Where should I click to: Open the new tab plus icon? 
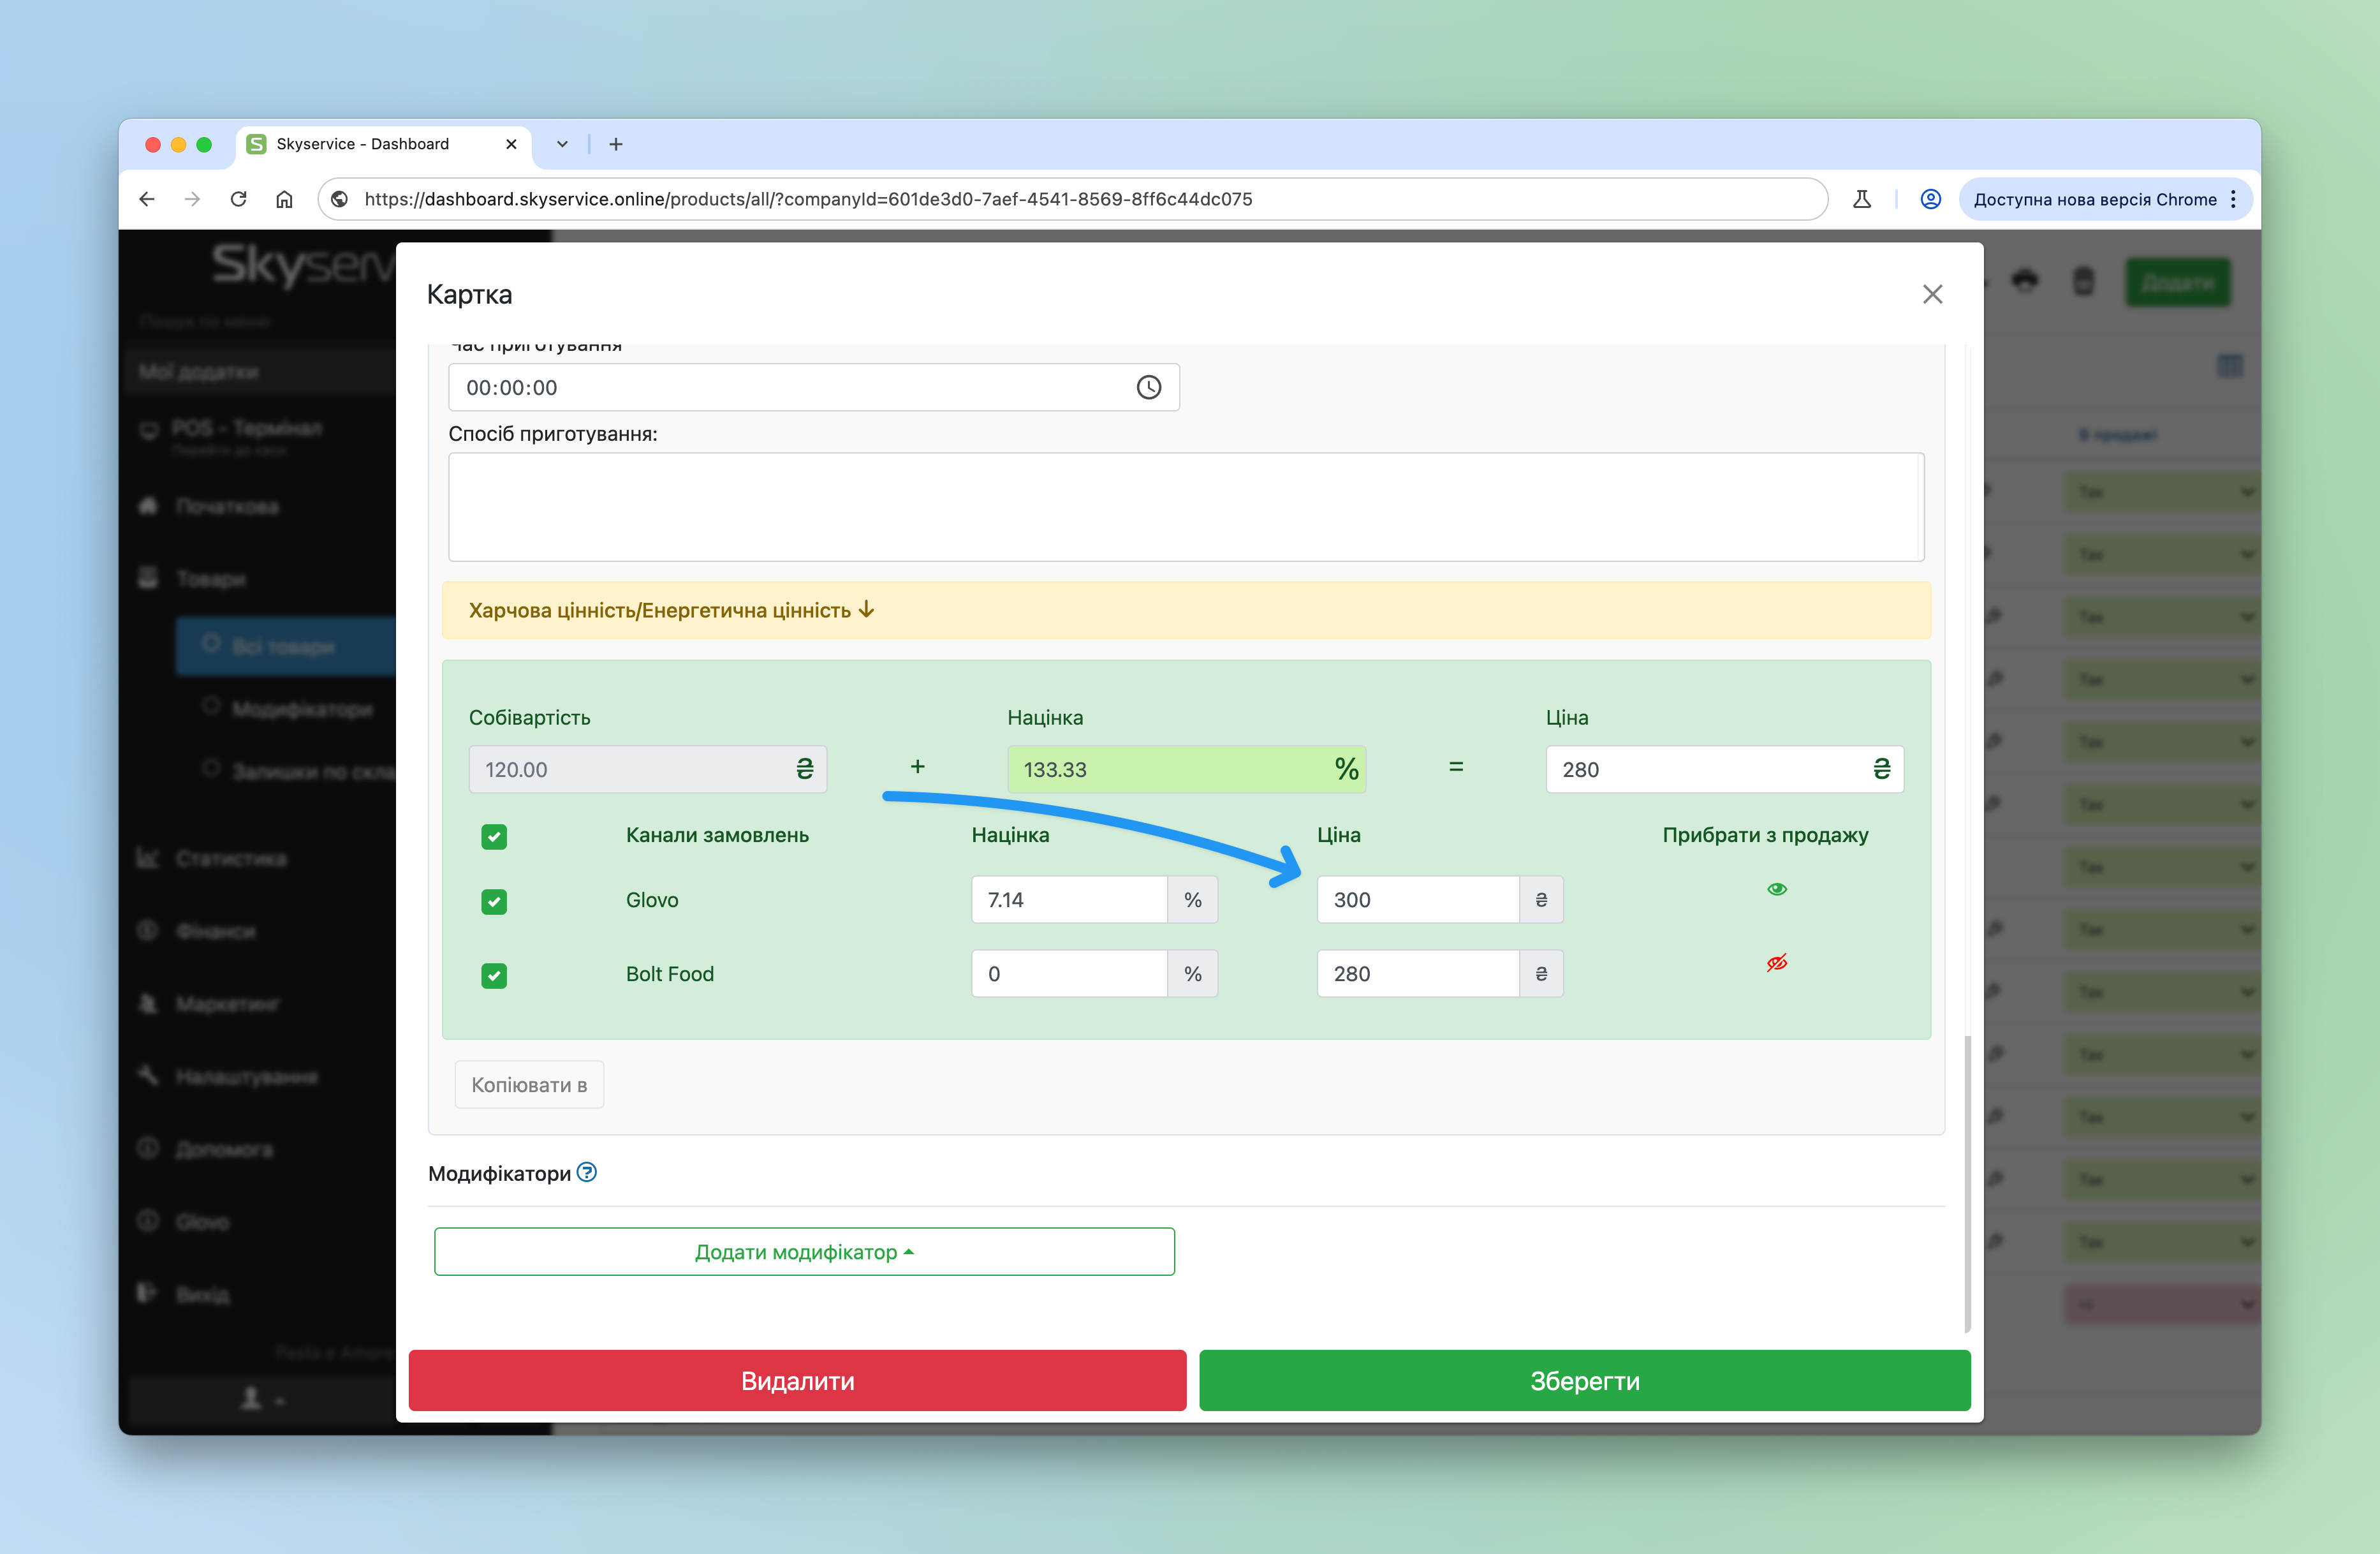coord(616,144)
